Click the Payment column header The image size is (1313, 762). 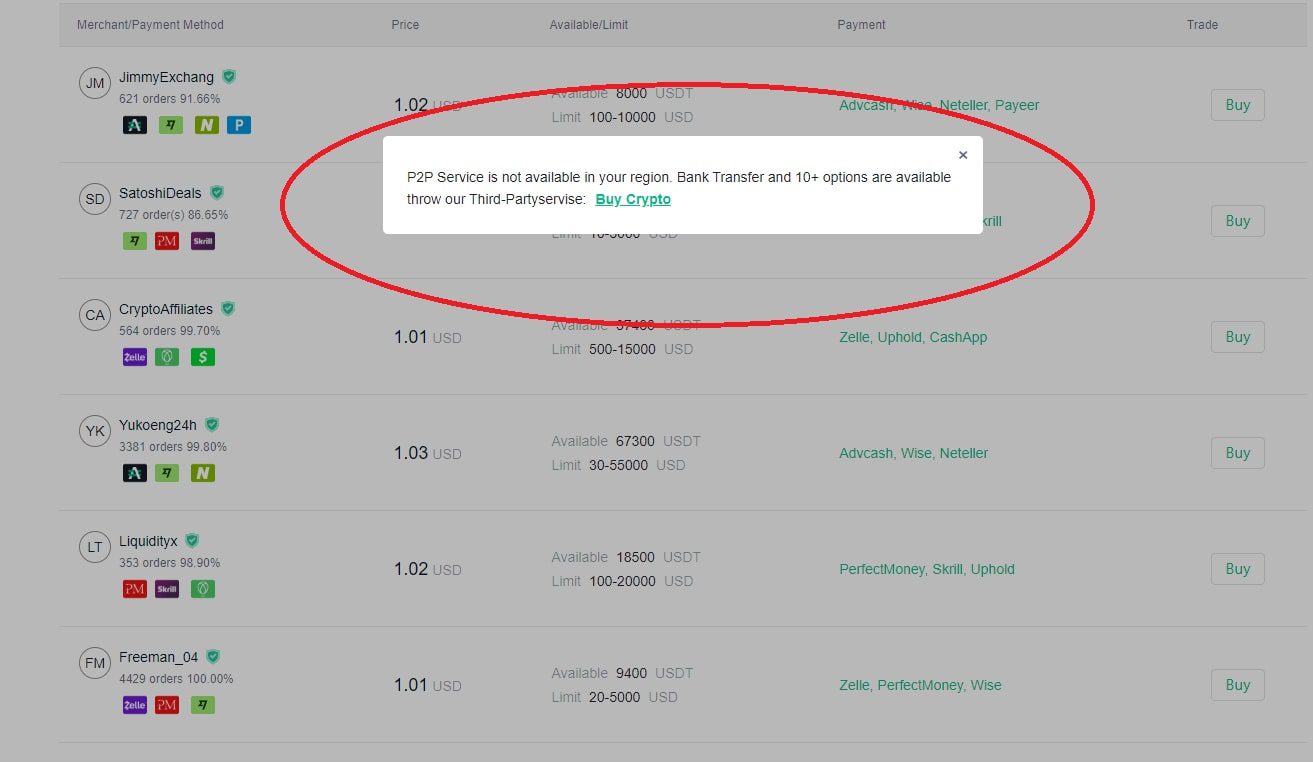click(861, 25)
